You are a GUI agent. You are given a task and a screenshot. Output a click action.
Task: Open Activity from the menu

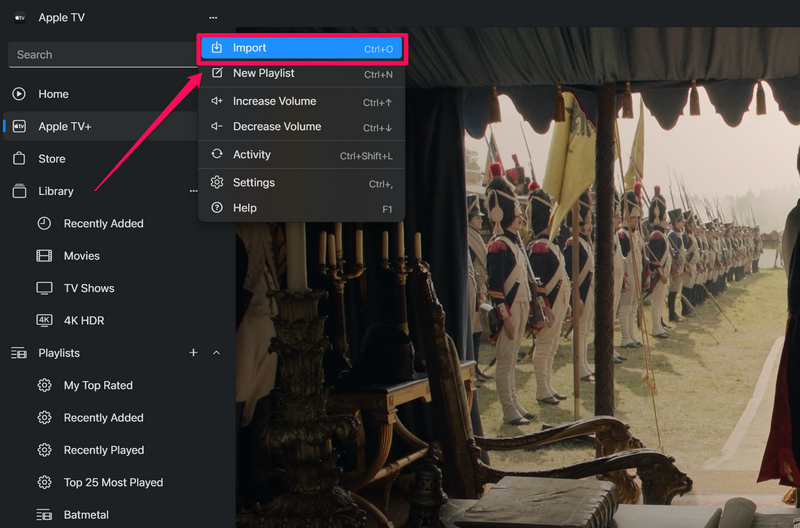(x=251, y=155)
